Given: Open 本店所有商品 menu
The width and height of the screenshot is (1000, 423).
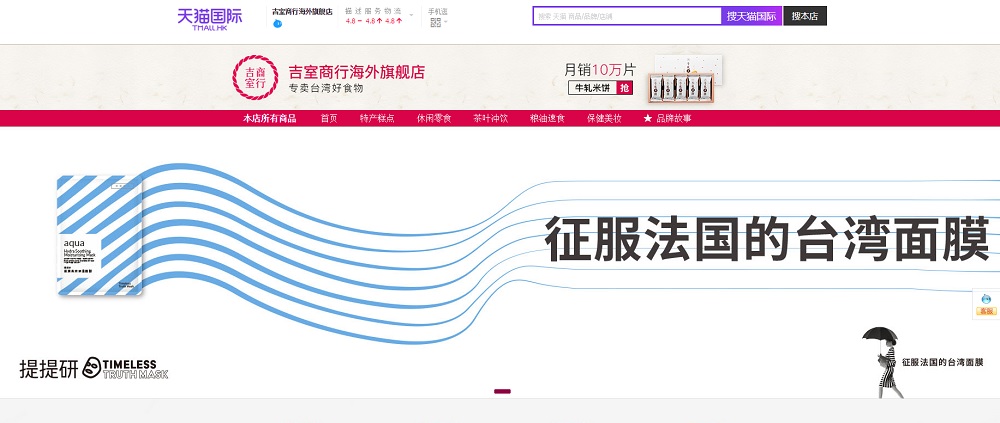Looking at the screenshot, I should 269,119.
